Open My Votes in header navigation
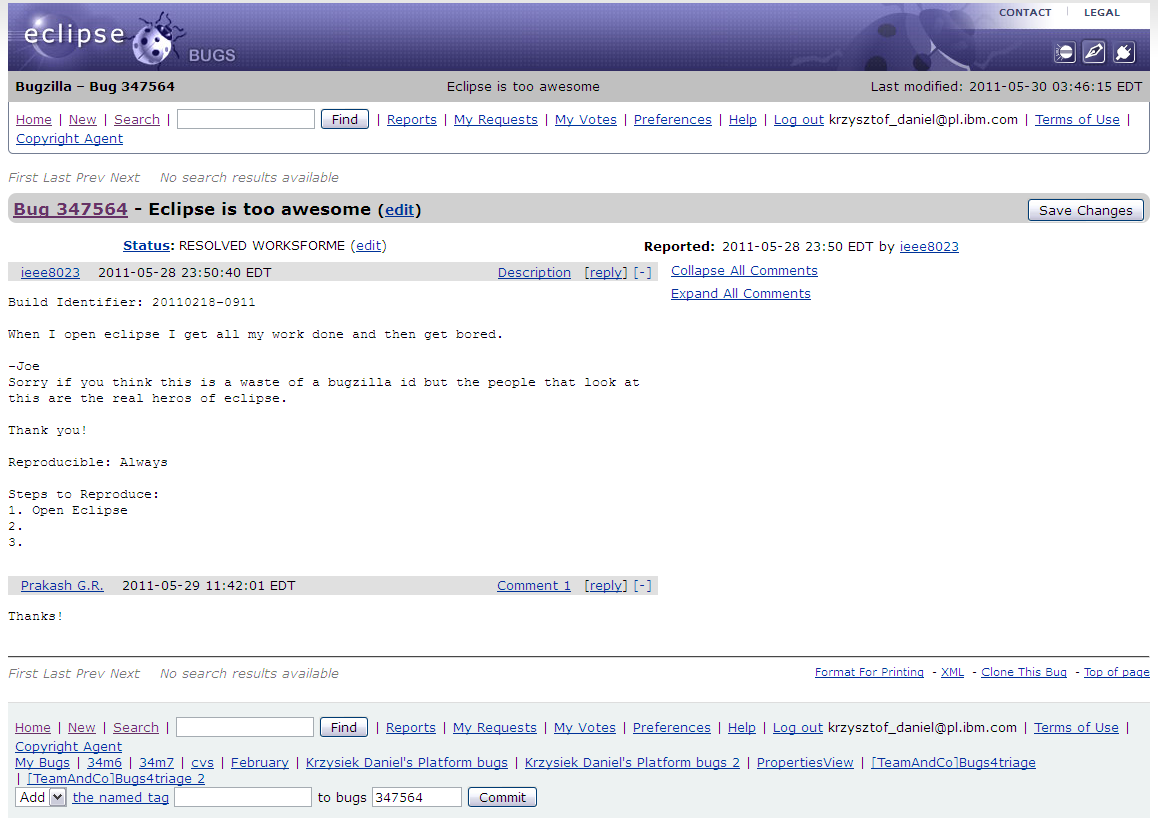The width and height of the screenshot is (1158, 820). click(586, 120)
